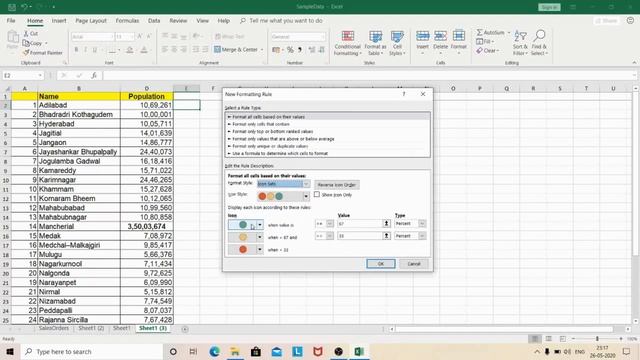This screenshot has height=360, width=640.
Task: Switch to the Formulas tab
Action: [x=127, y=21]
